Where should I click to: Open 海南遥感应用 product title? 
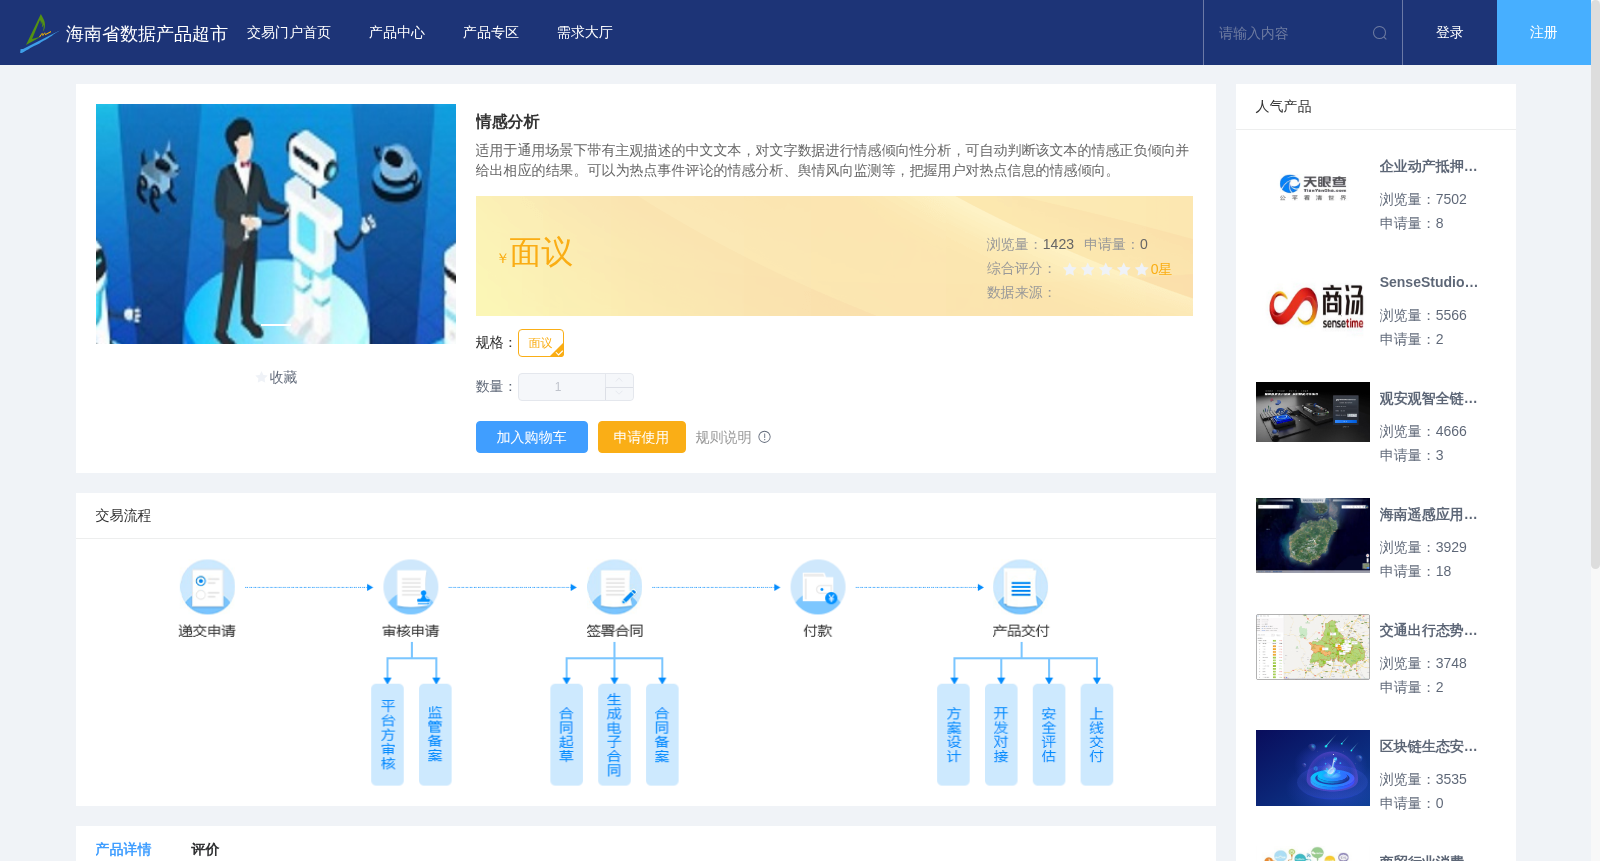coord(1428,515)
